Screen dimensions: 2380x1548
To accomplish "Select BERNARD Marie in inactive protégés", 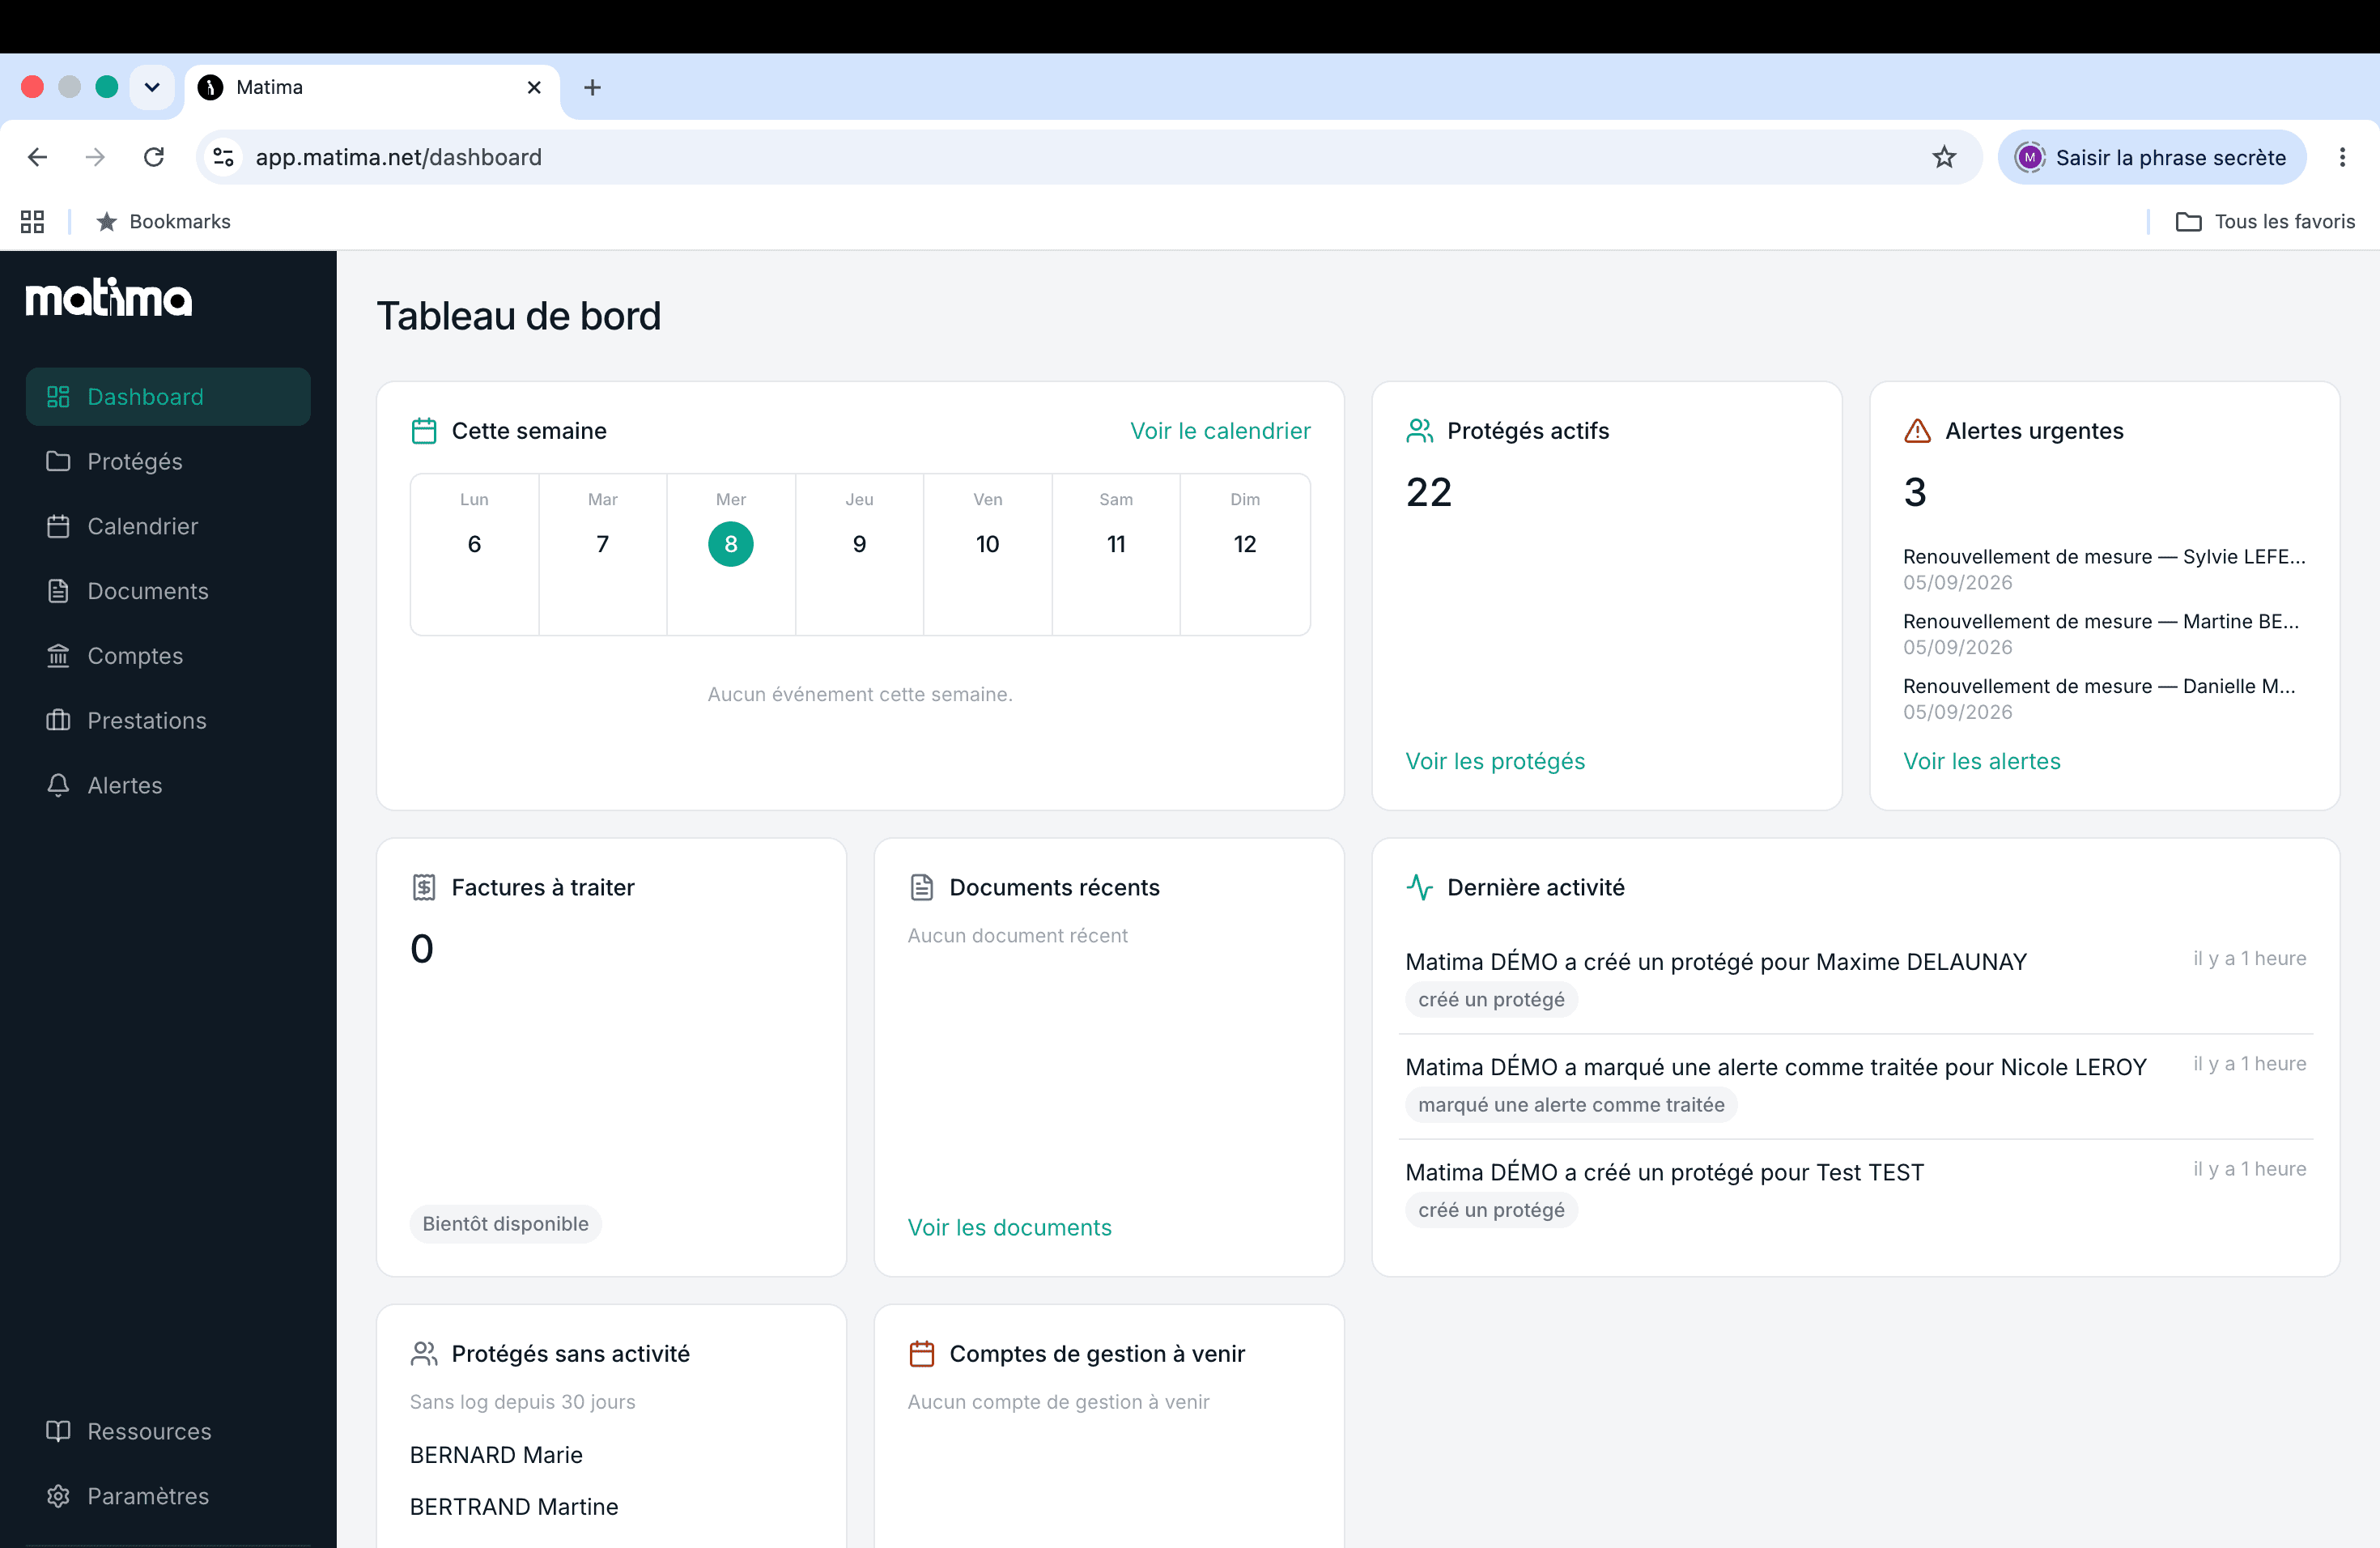I will tap(496, 1455).
